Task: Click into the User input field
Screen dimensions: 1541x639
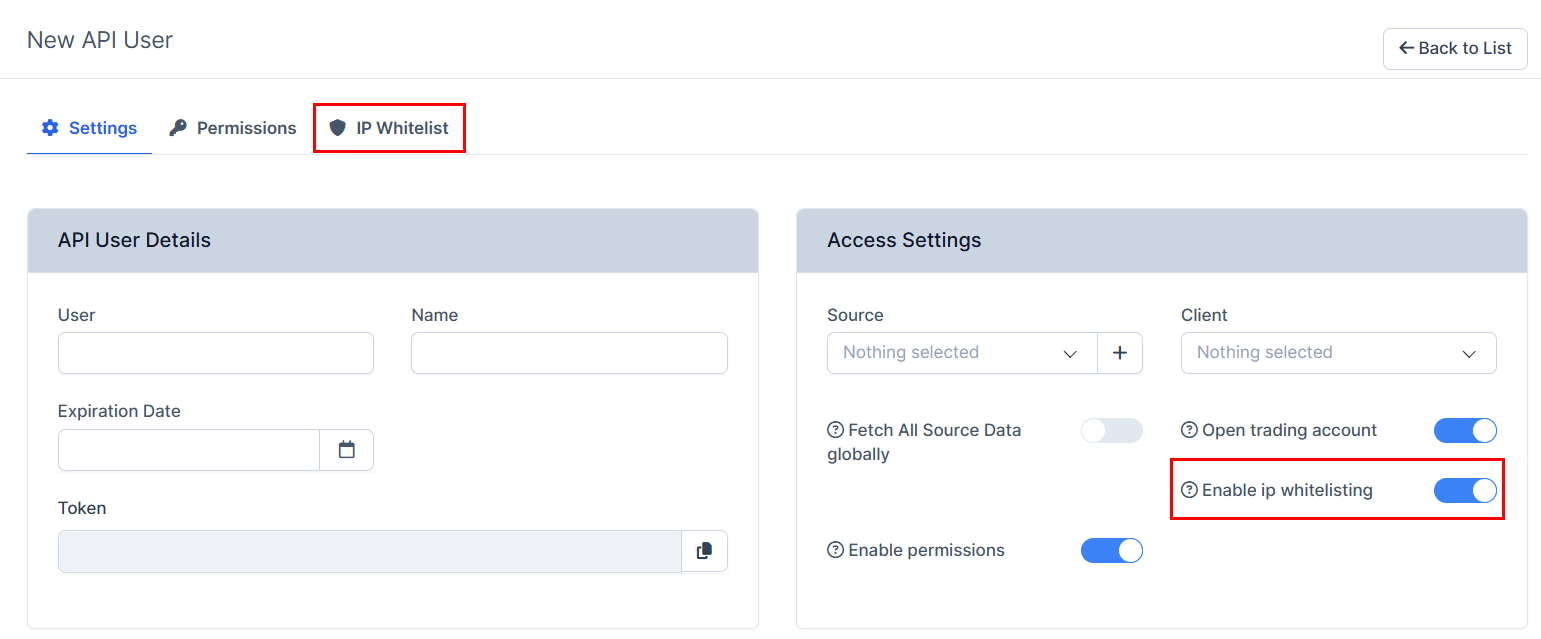Action: coord(216,353)
